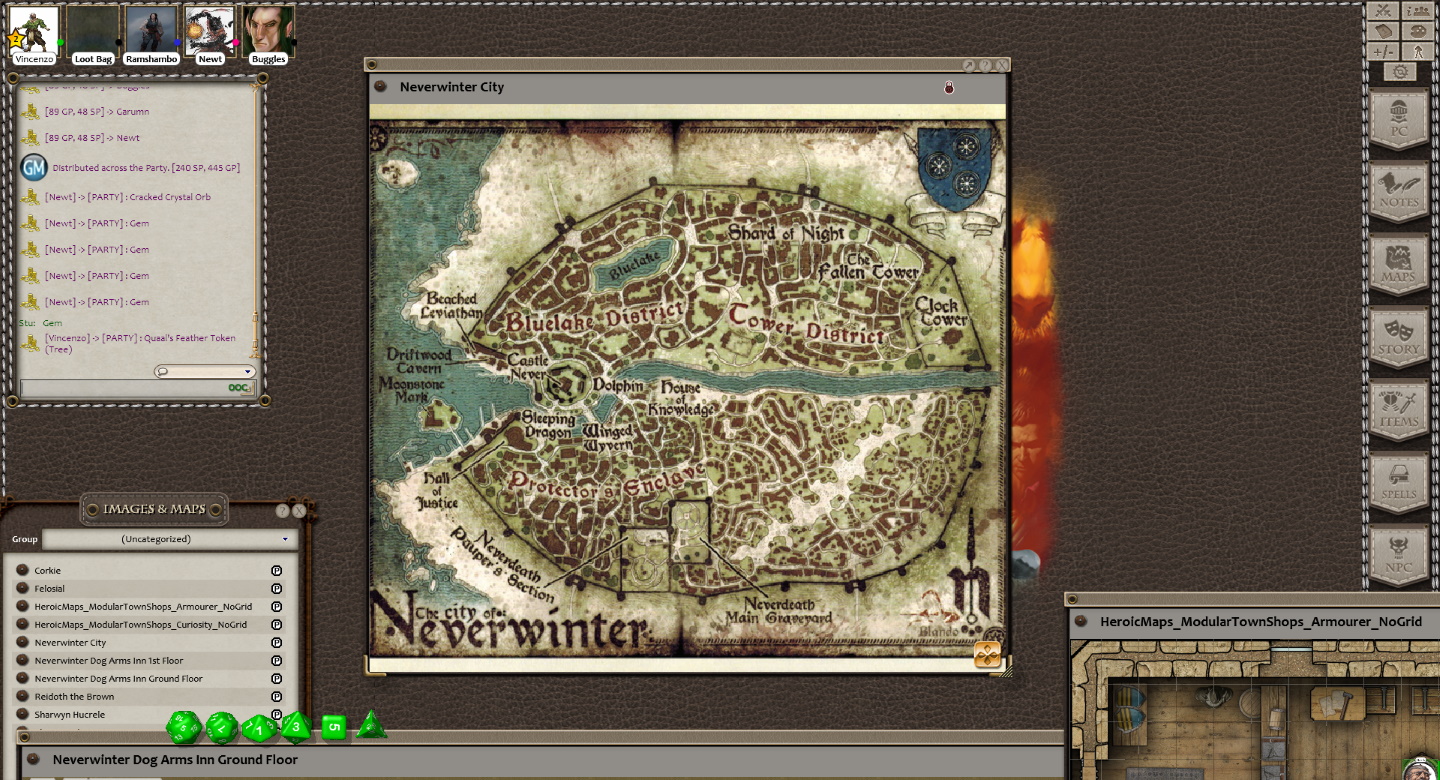
Task: Open the Calendar icon
Action: coord(1383,31)
